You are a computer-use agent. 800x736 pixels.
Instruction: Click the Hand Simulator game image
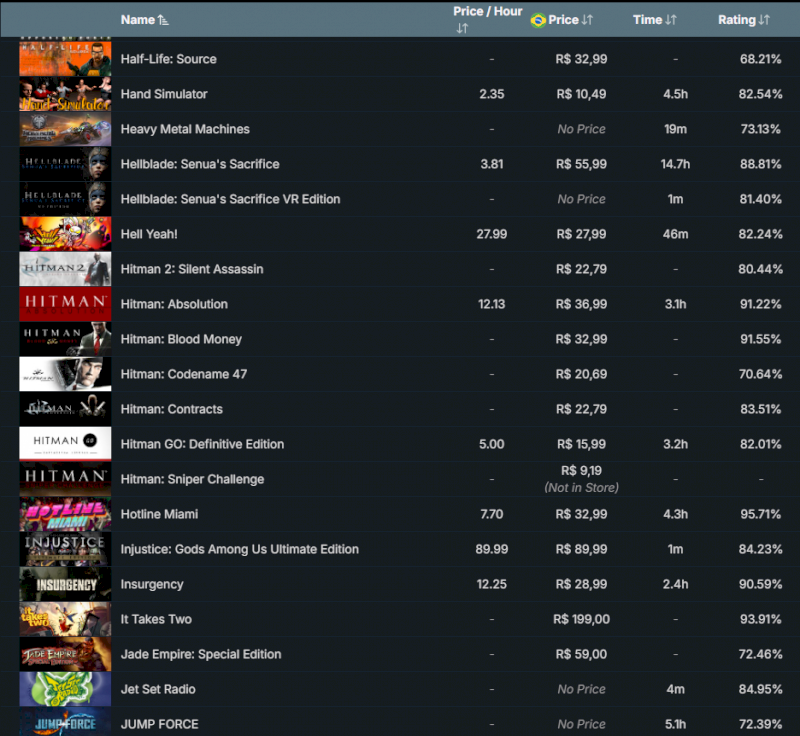click(65, 94)
